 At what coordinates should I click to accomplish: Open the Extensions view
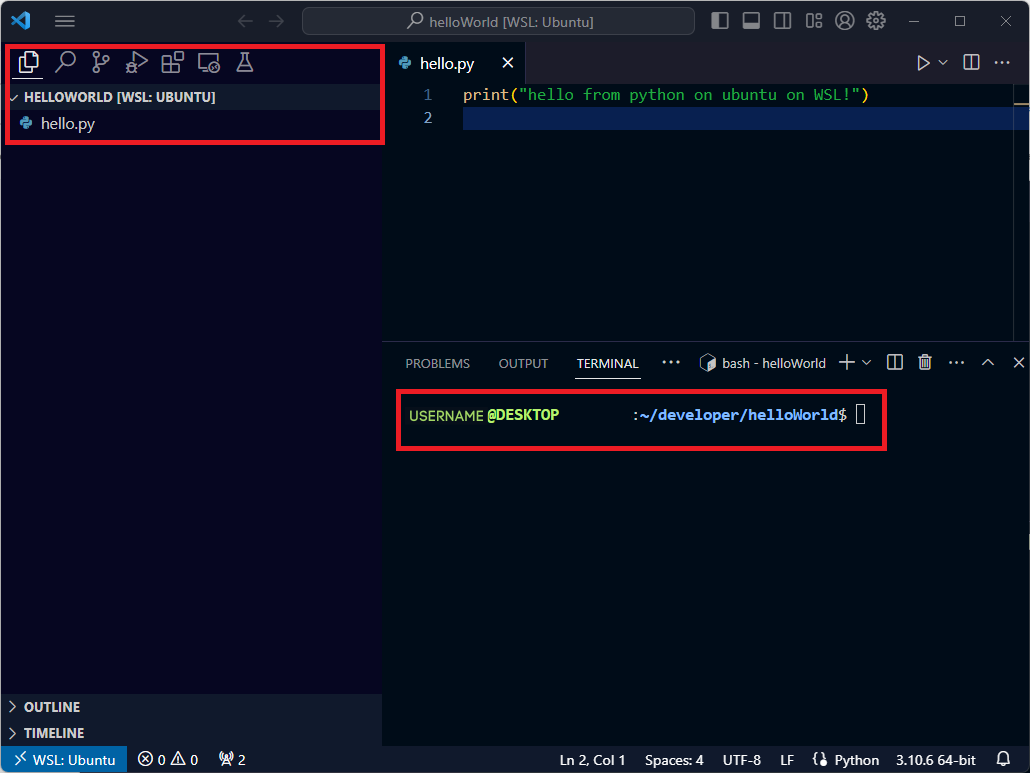tap(171, 63)
